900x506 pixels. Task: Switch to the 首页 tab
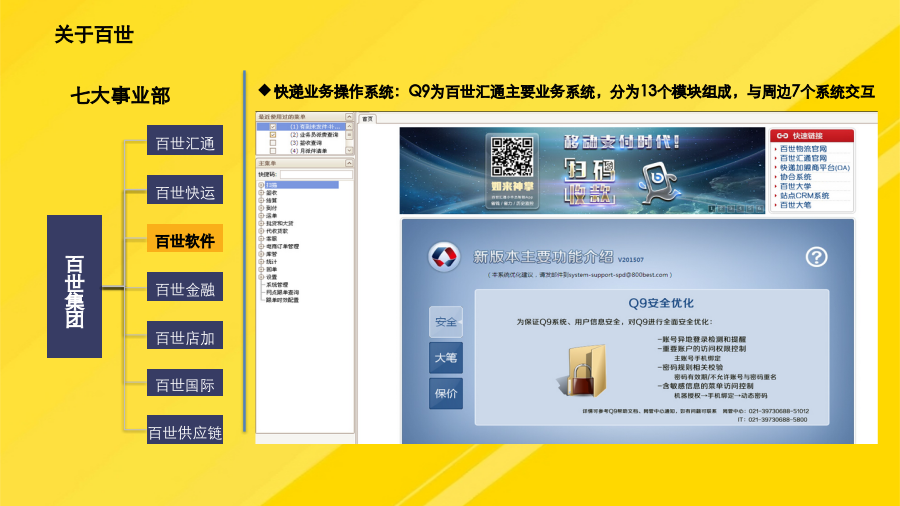(x=367, y=119)
